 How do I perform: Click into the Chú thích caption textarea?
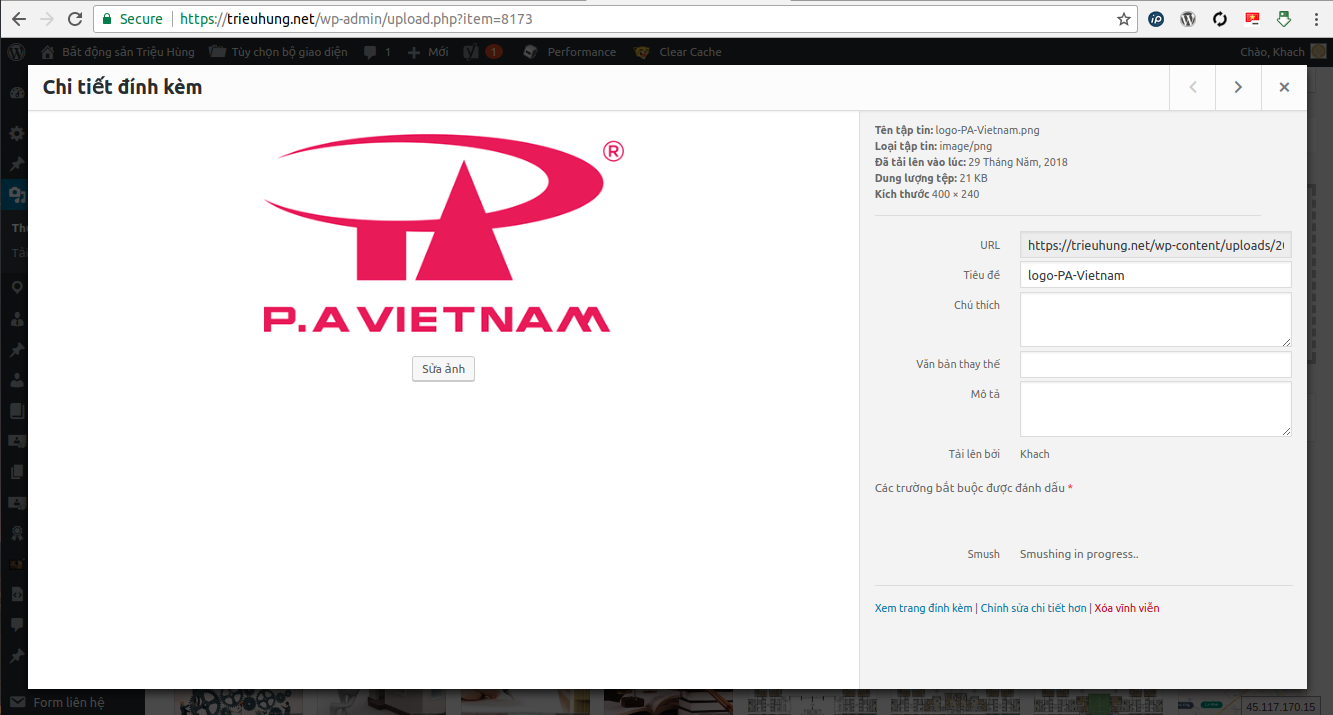tap(1155, 320)
